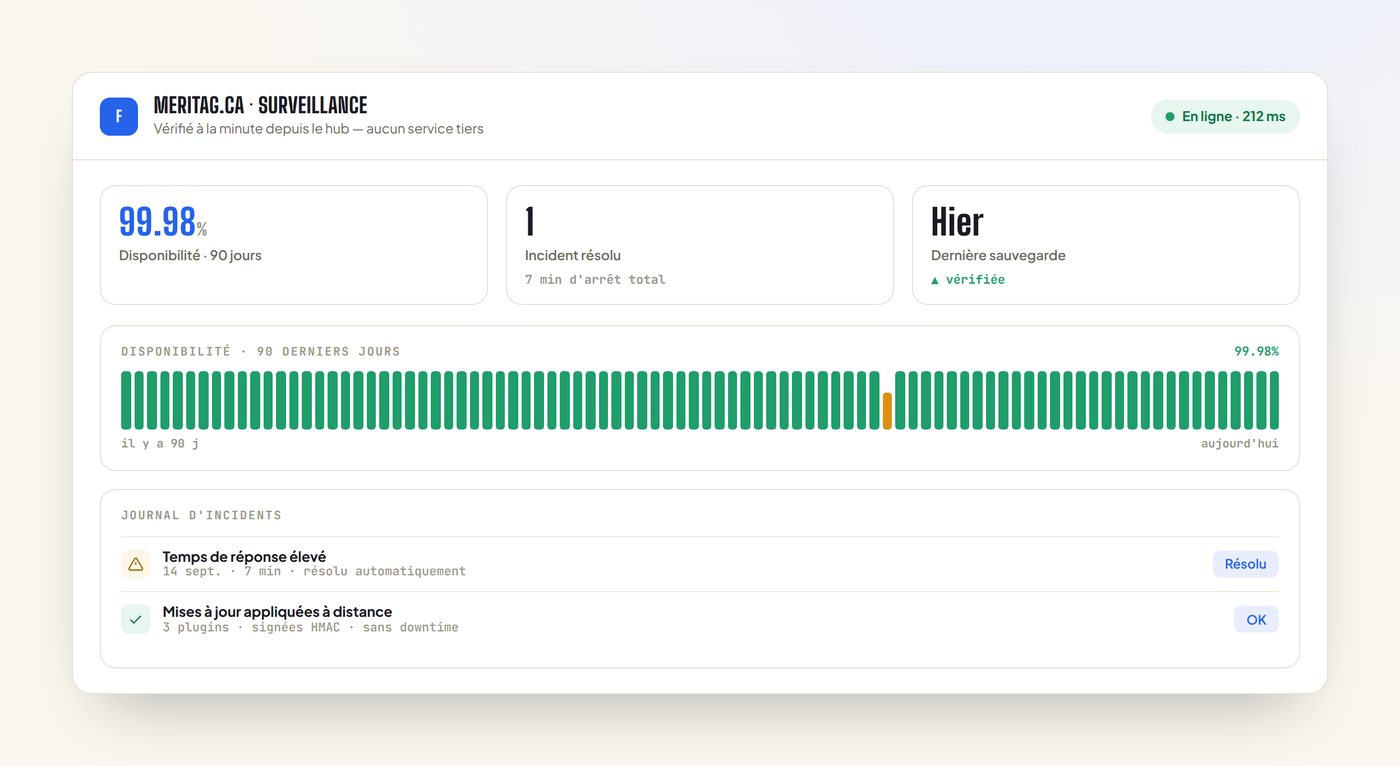
Task: Open the "Temps de réponse élevé" incident
Action: pos(700,564)
